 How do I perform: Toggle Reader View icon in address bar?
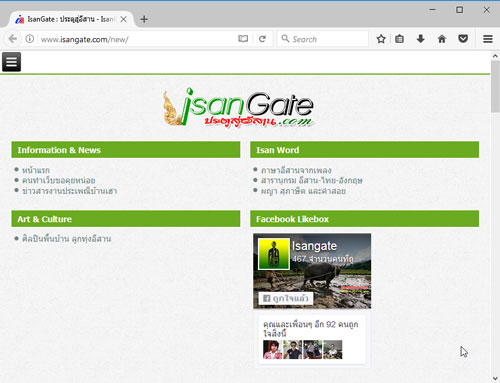[243, 39]
